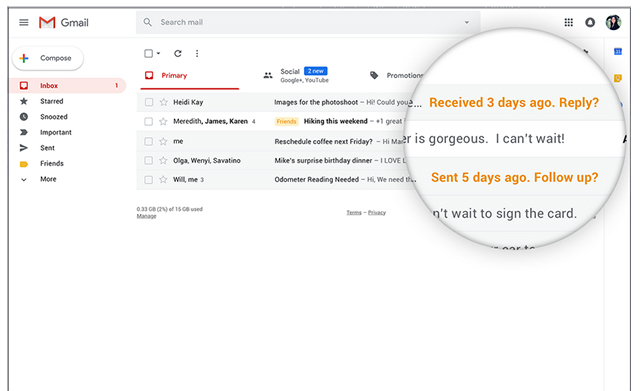The height and width of the screenshot is (391, 640).
Task: Open the Google apps grid
Action: click(569, 22)
